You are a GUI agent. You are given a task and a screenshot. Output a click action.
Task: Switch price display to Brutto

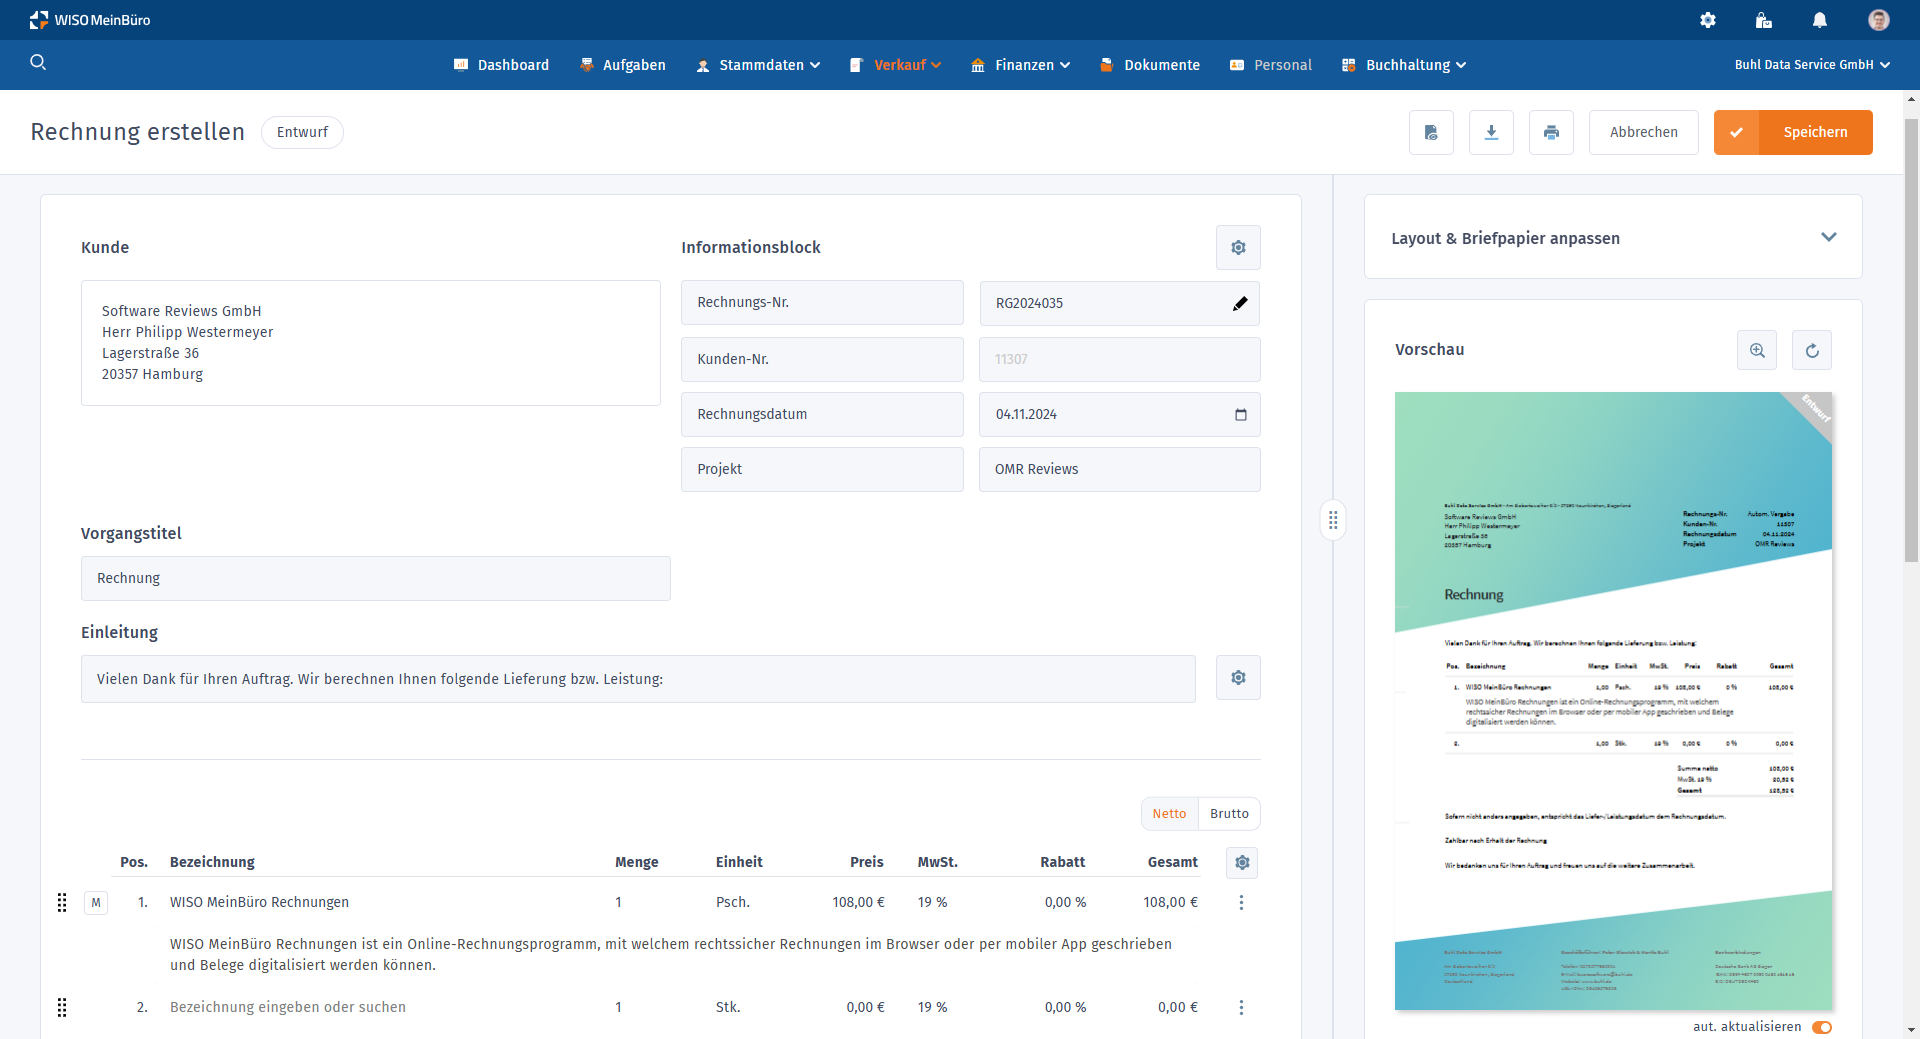(1229, 814)
